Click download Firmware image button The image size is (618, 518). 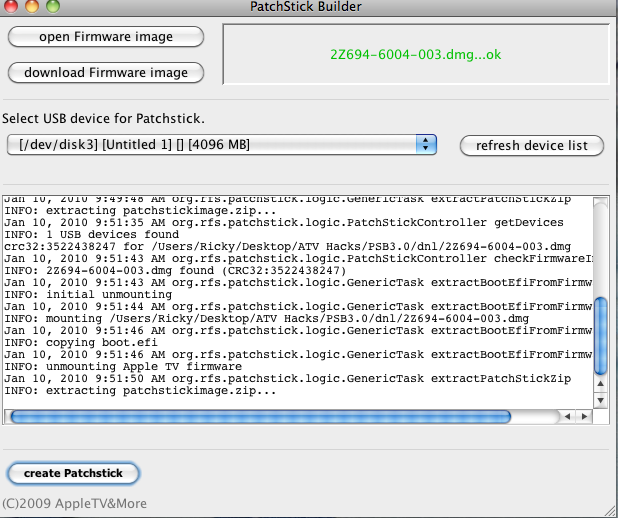pos(106,73)
